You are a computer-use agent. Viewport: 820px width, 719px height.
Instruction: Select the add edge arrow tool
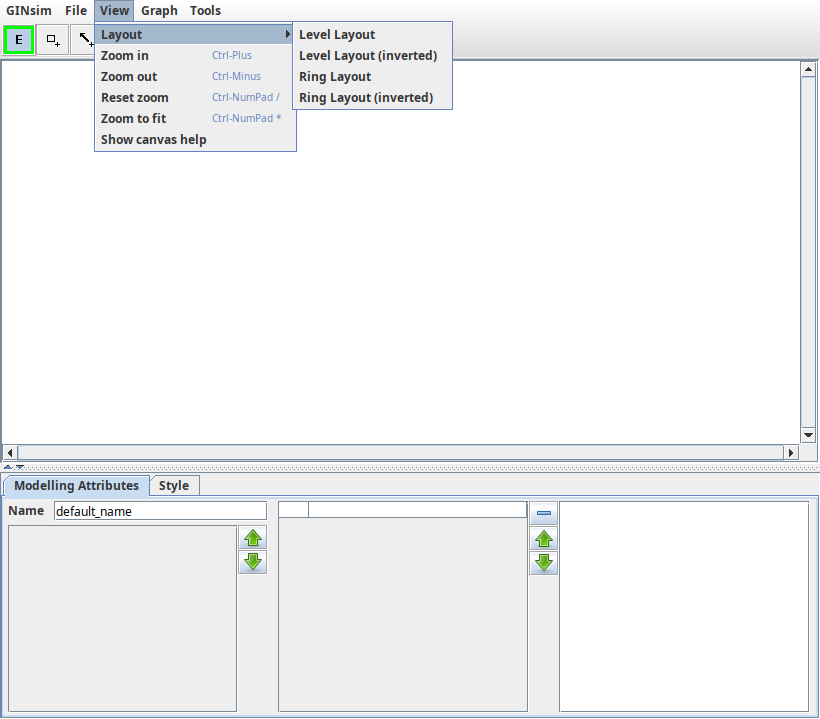coord(86,40)
